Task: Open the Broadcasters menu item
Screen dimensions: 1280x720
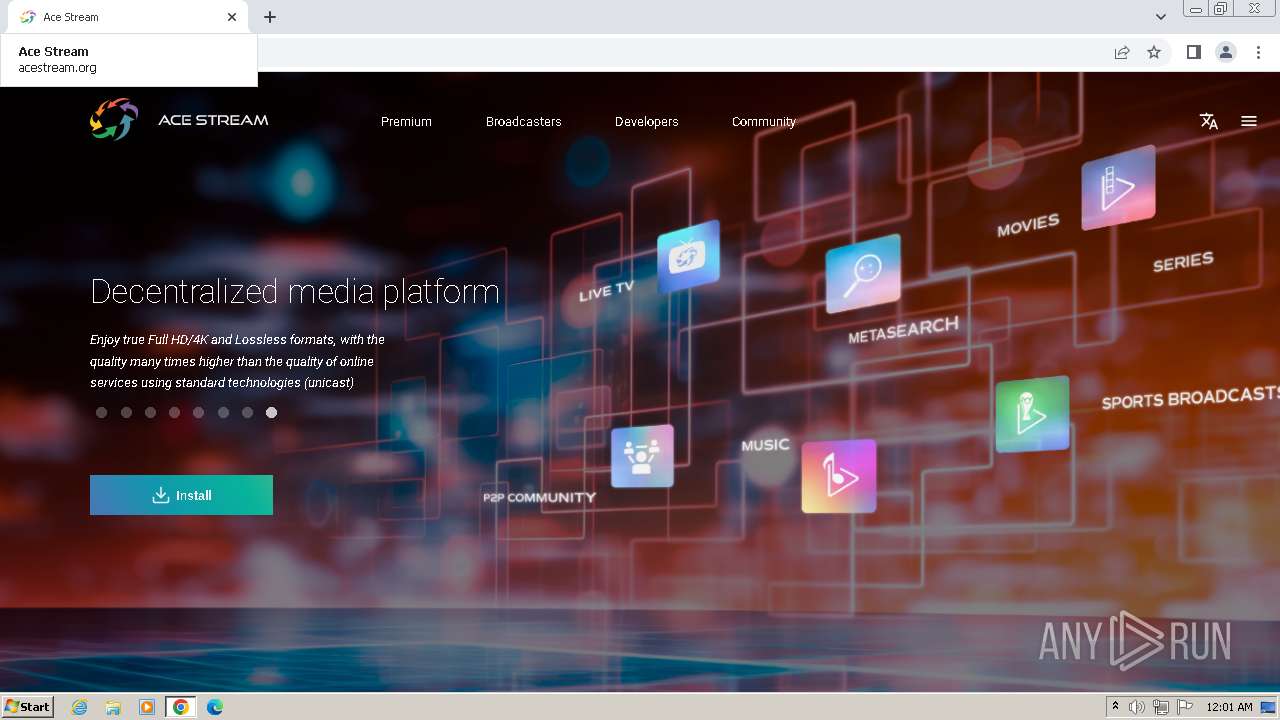Action: pos(524,121)
